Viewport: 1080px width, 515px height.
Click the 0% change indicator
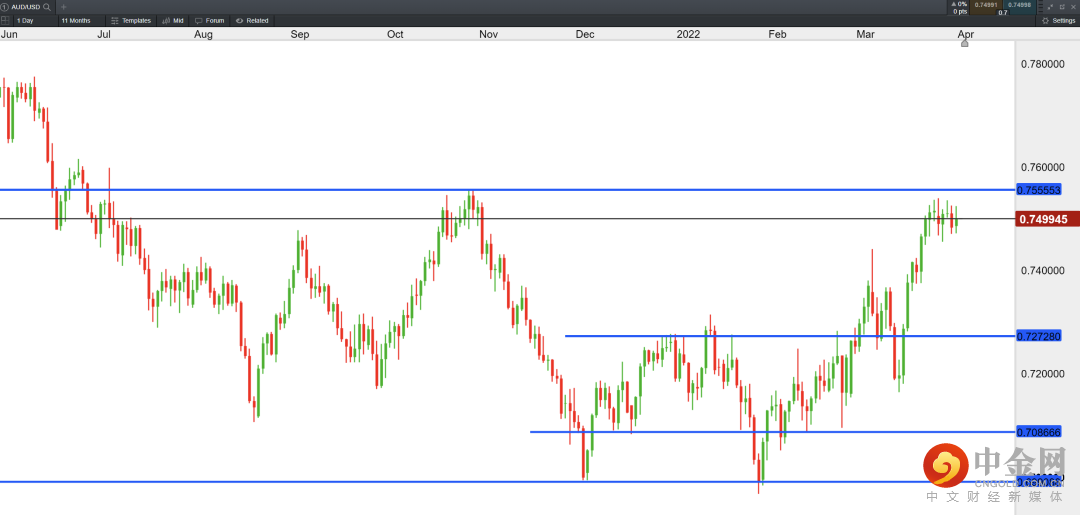click(x=959, y=4)
